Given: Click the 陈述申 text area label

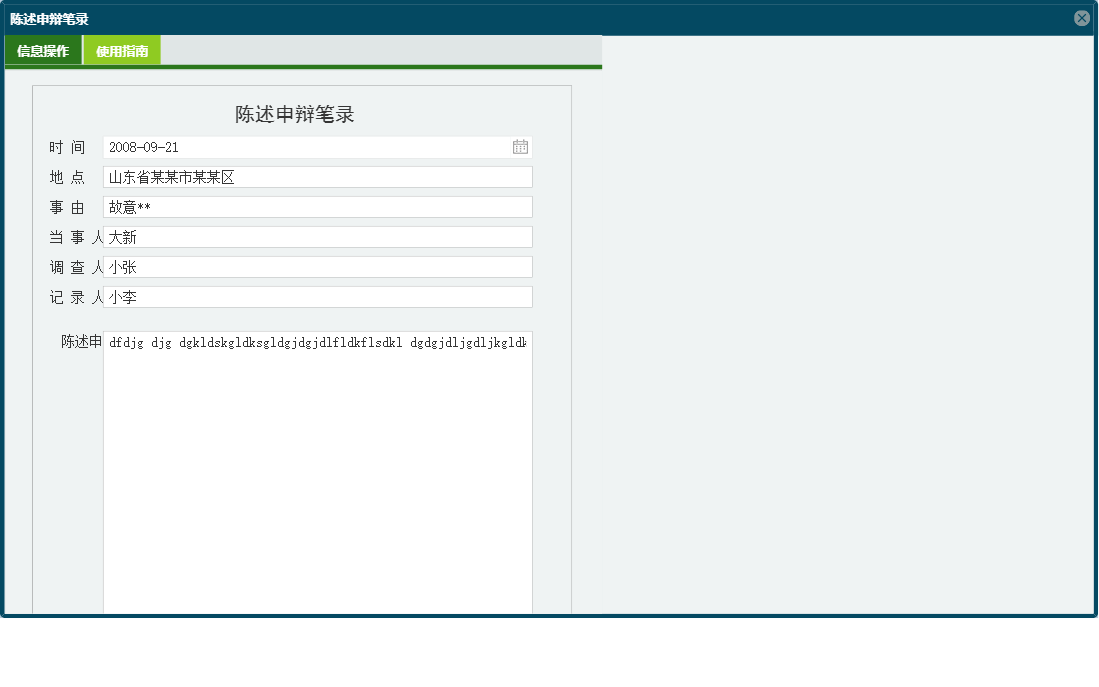Looking at the screenshot, I should tap(81, 341).
